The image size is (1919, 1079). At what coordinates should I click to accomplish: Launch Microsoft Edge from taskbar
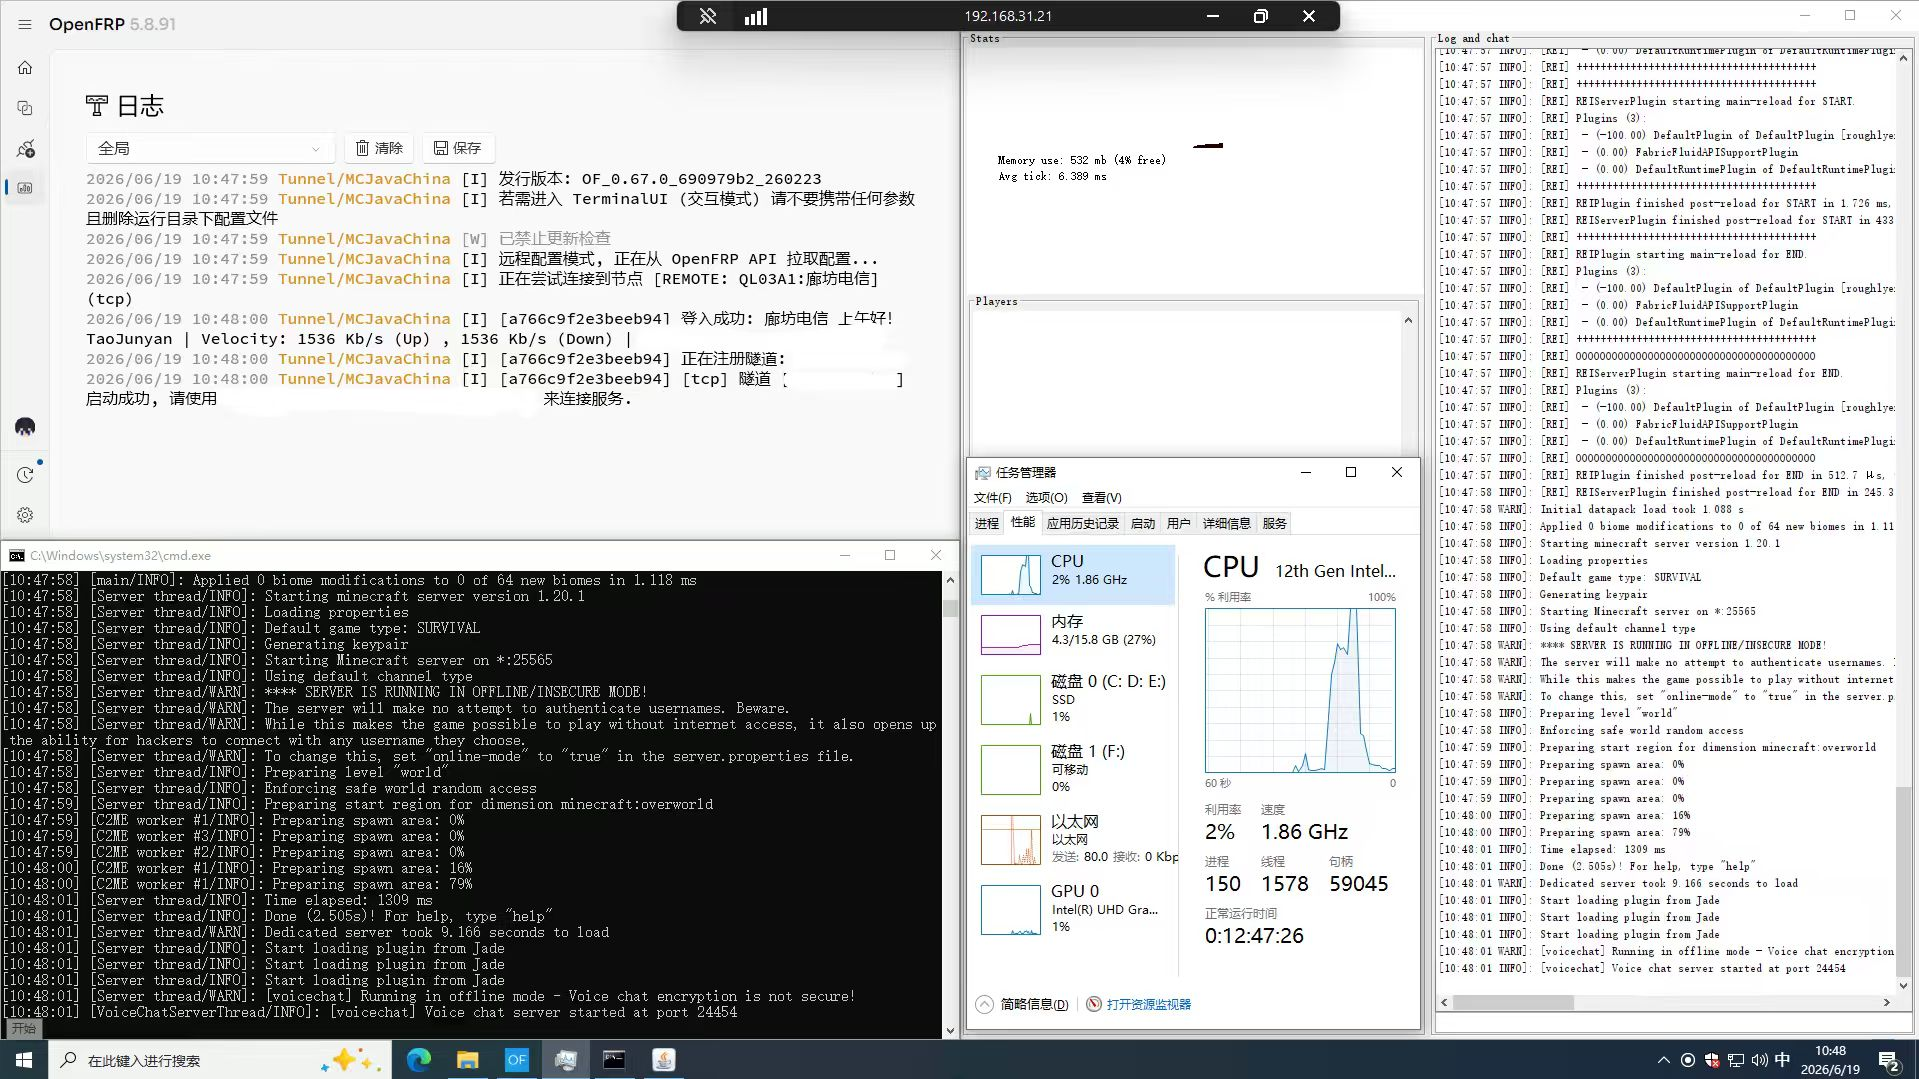(x=419, y=1060)
